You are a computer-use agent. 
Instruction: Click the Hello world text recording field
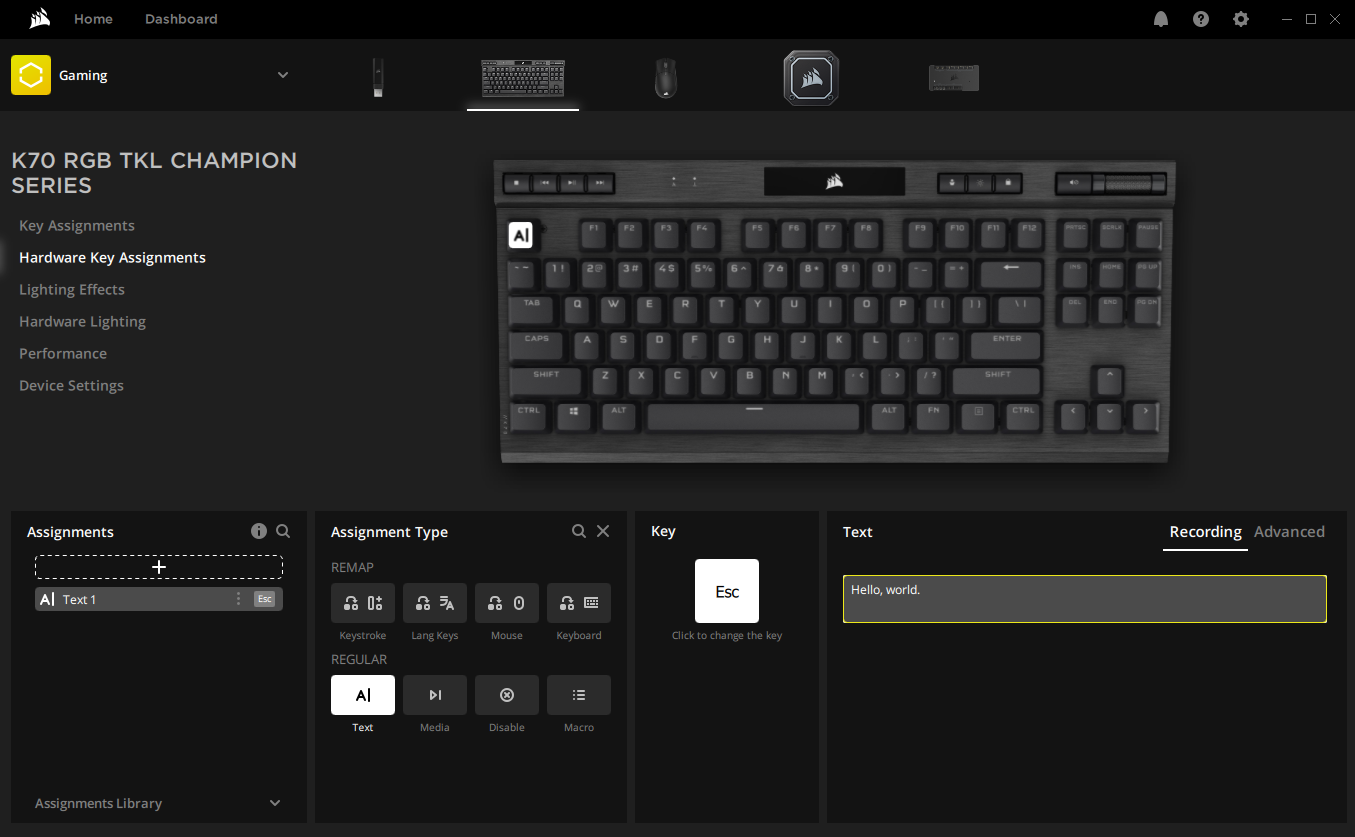pos(1084,598)
